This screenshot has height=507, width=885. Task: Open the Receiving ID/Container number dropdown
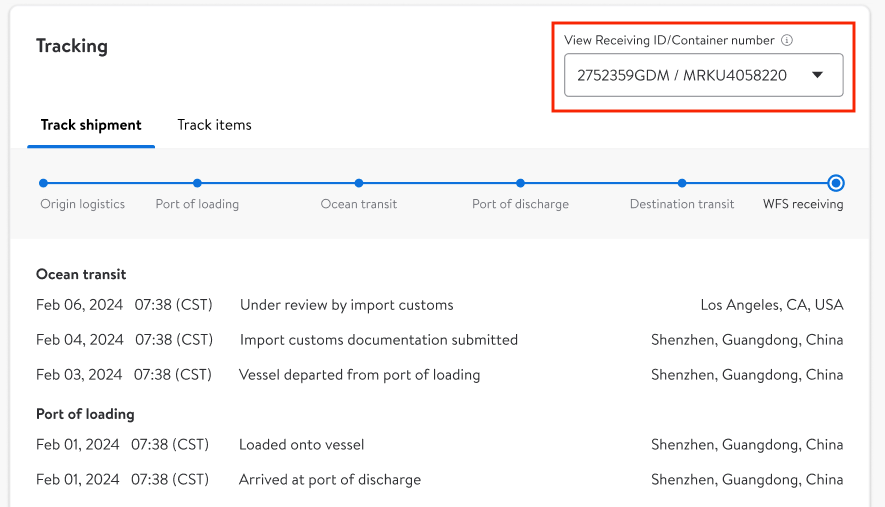(703, 75)
